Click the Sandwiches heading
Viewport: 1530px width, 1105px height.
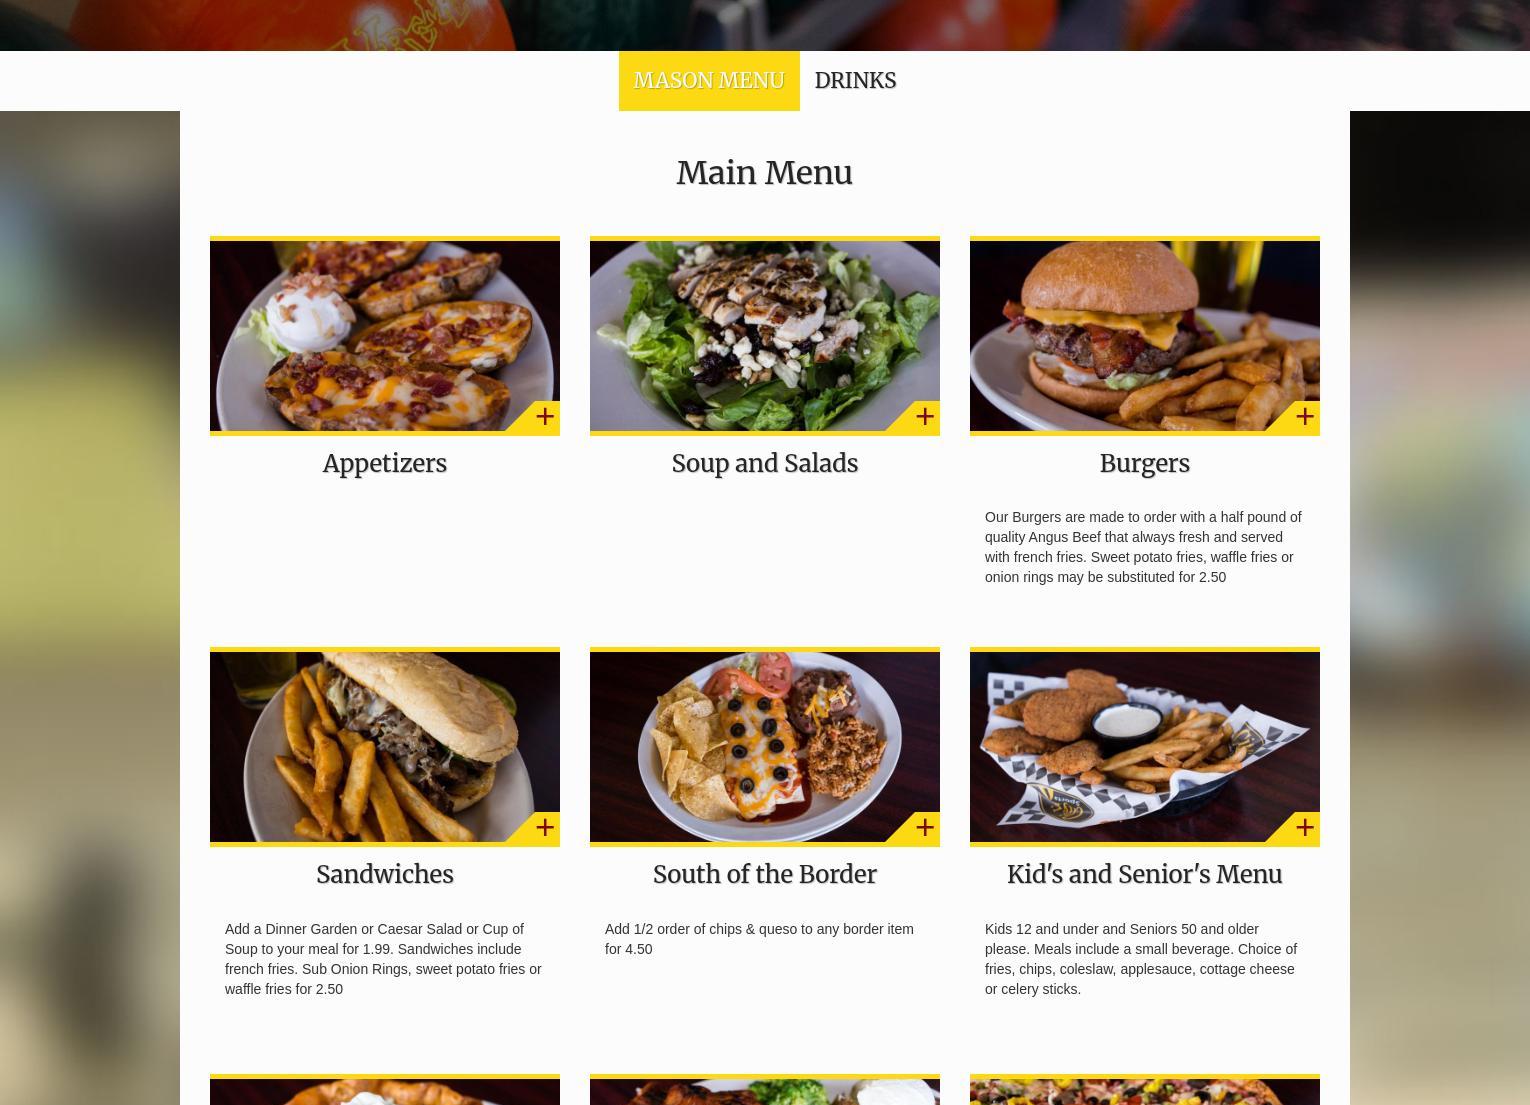coord(385,875)
